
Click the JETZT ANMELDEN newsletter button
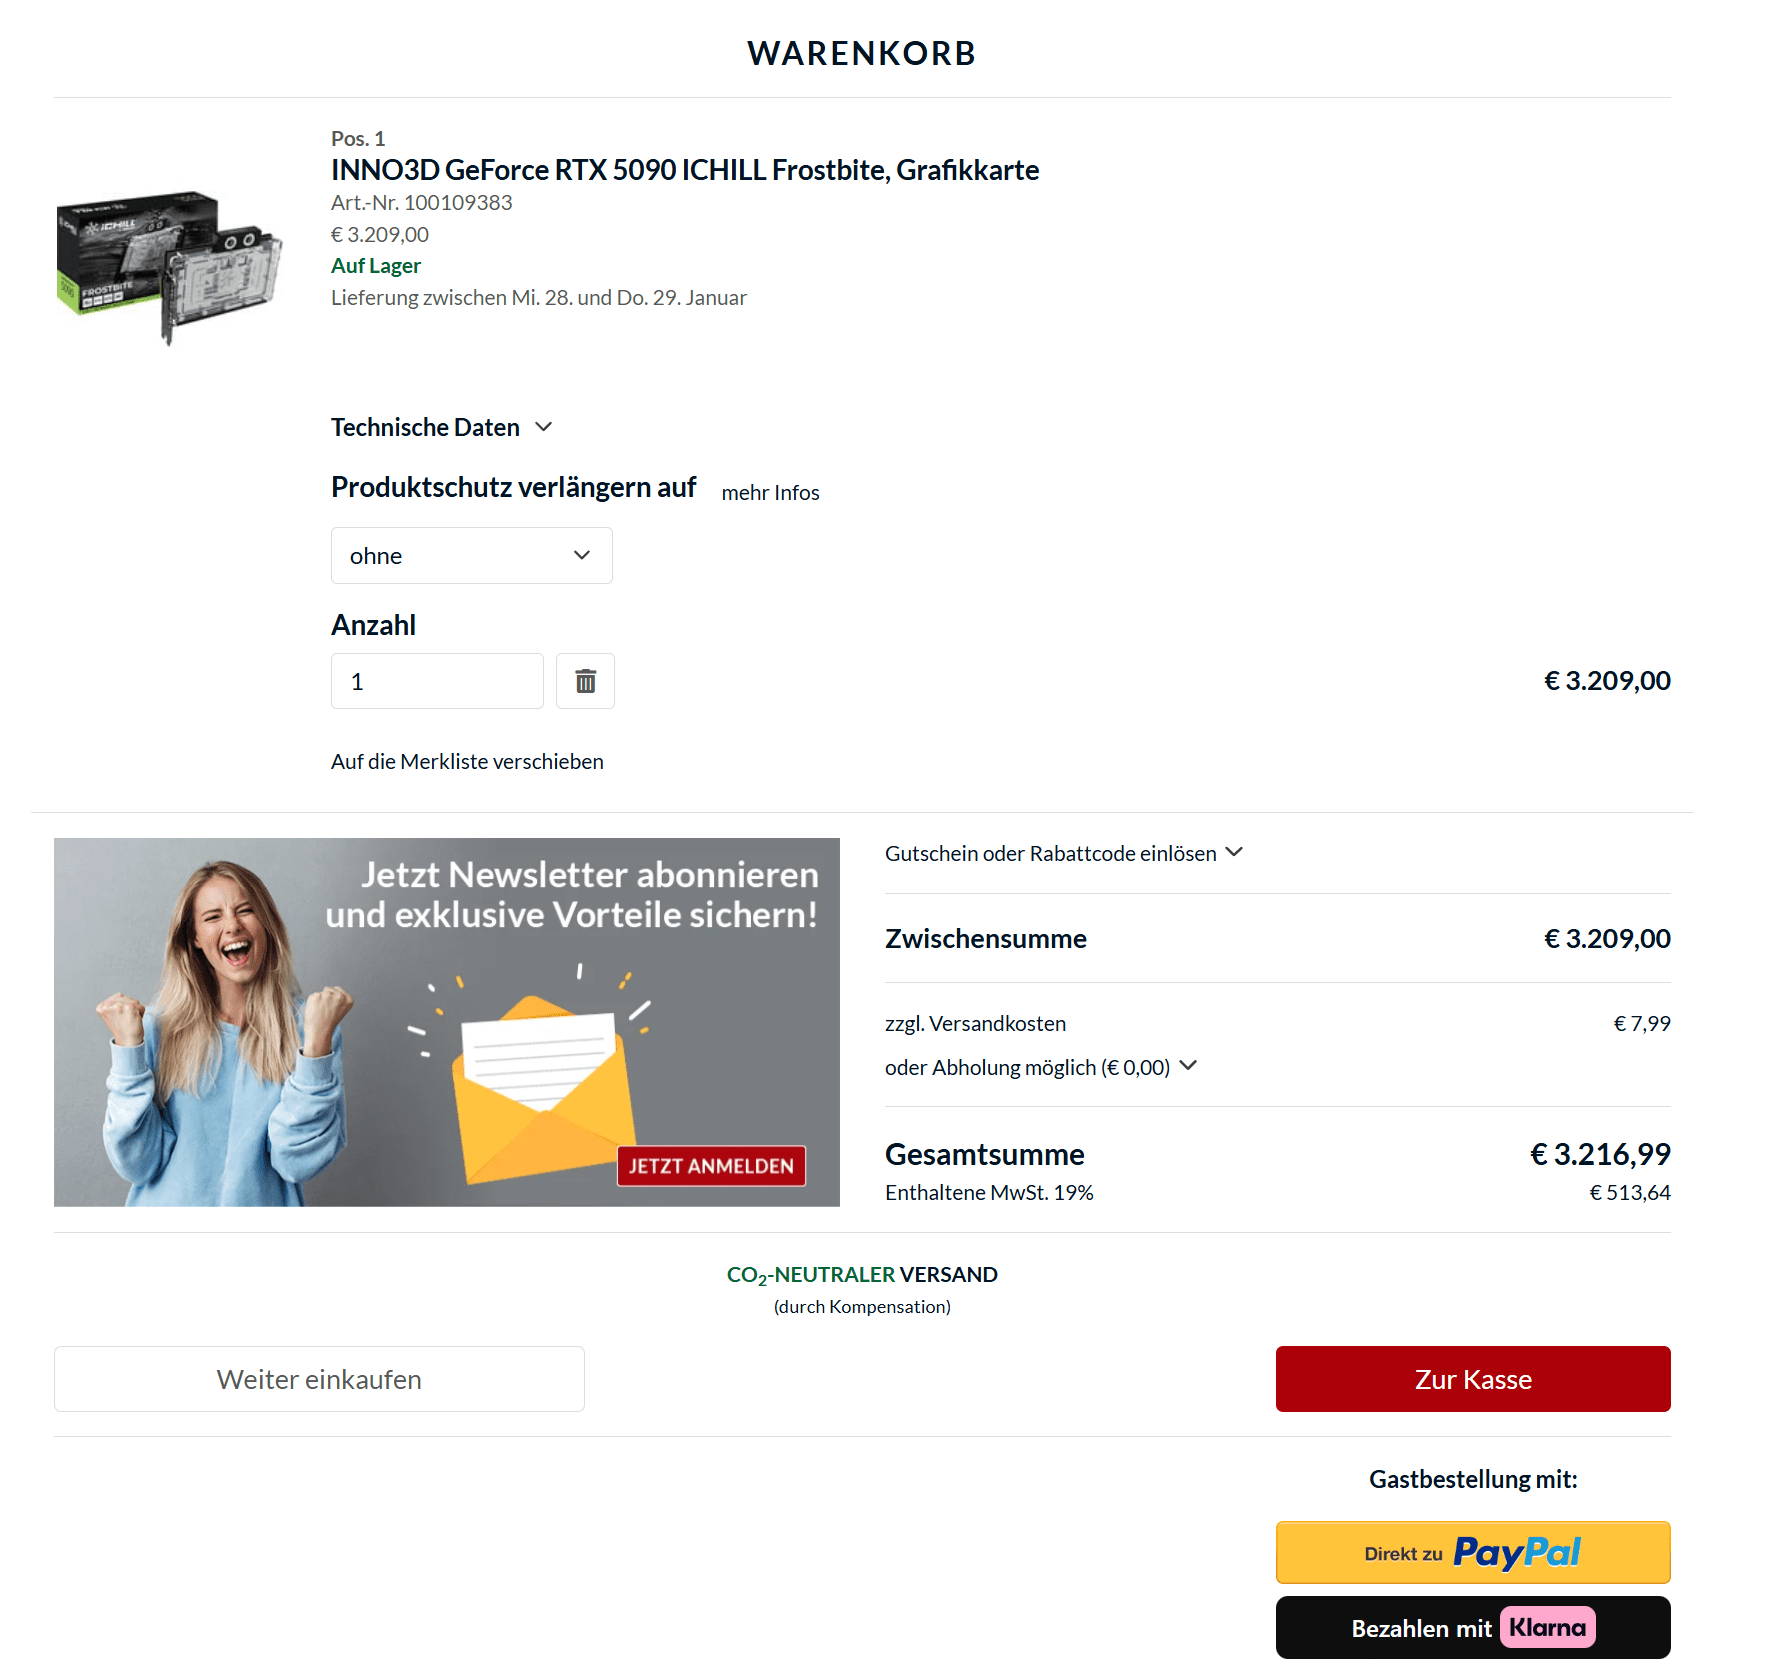(x=711, y=1166)
